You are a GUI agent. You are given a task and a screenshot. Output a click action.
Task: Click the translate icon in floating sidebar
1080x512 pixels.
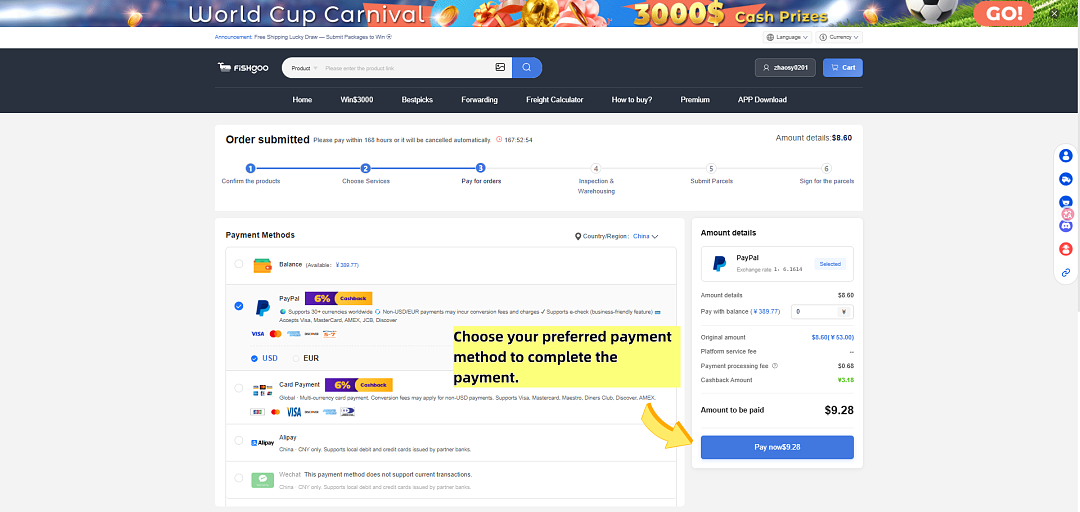1069,214
